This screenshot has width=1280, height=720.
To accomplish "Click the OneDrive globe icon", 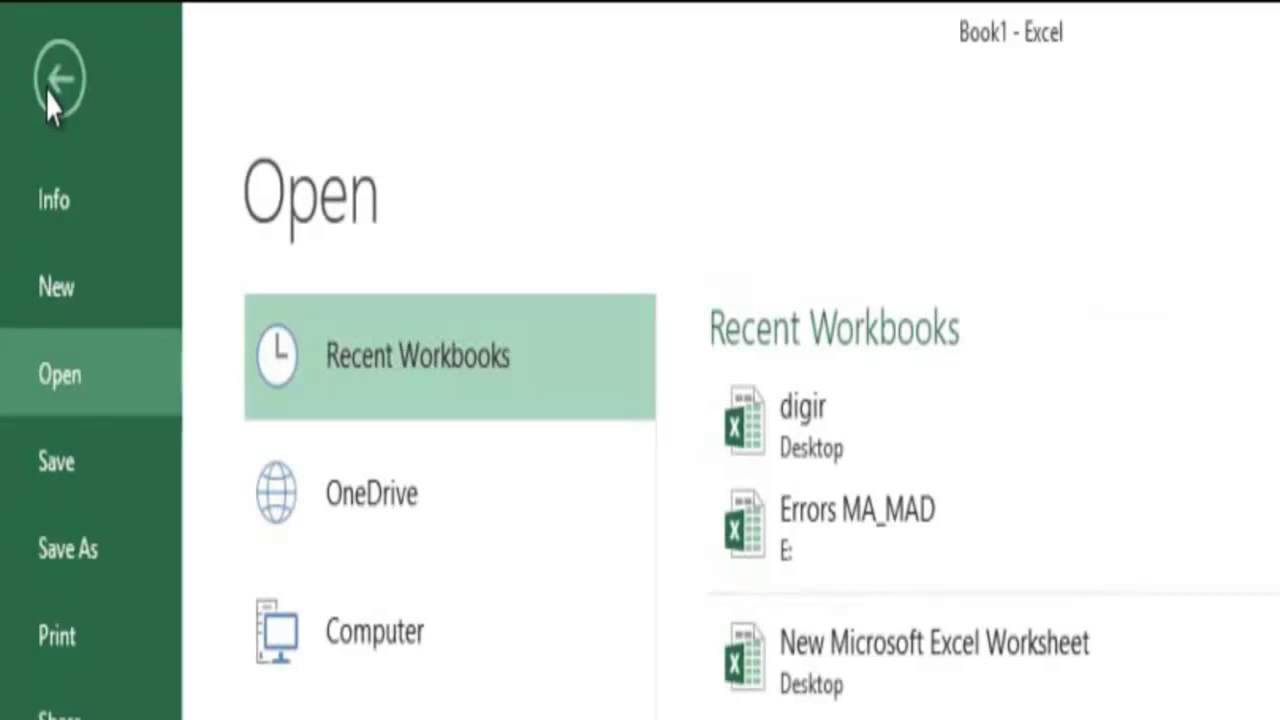I will pos(276,492).
